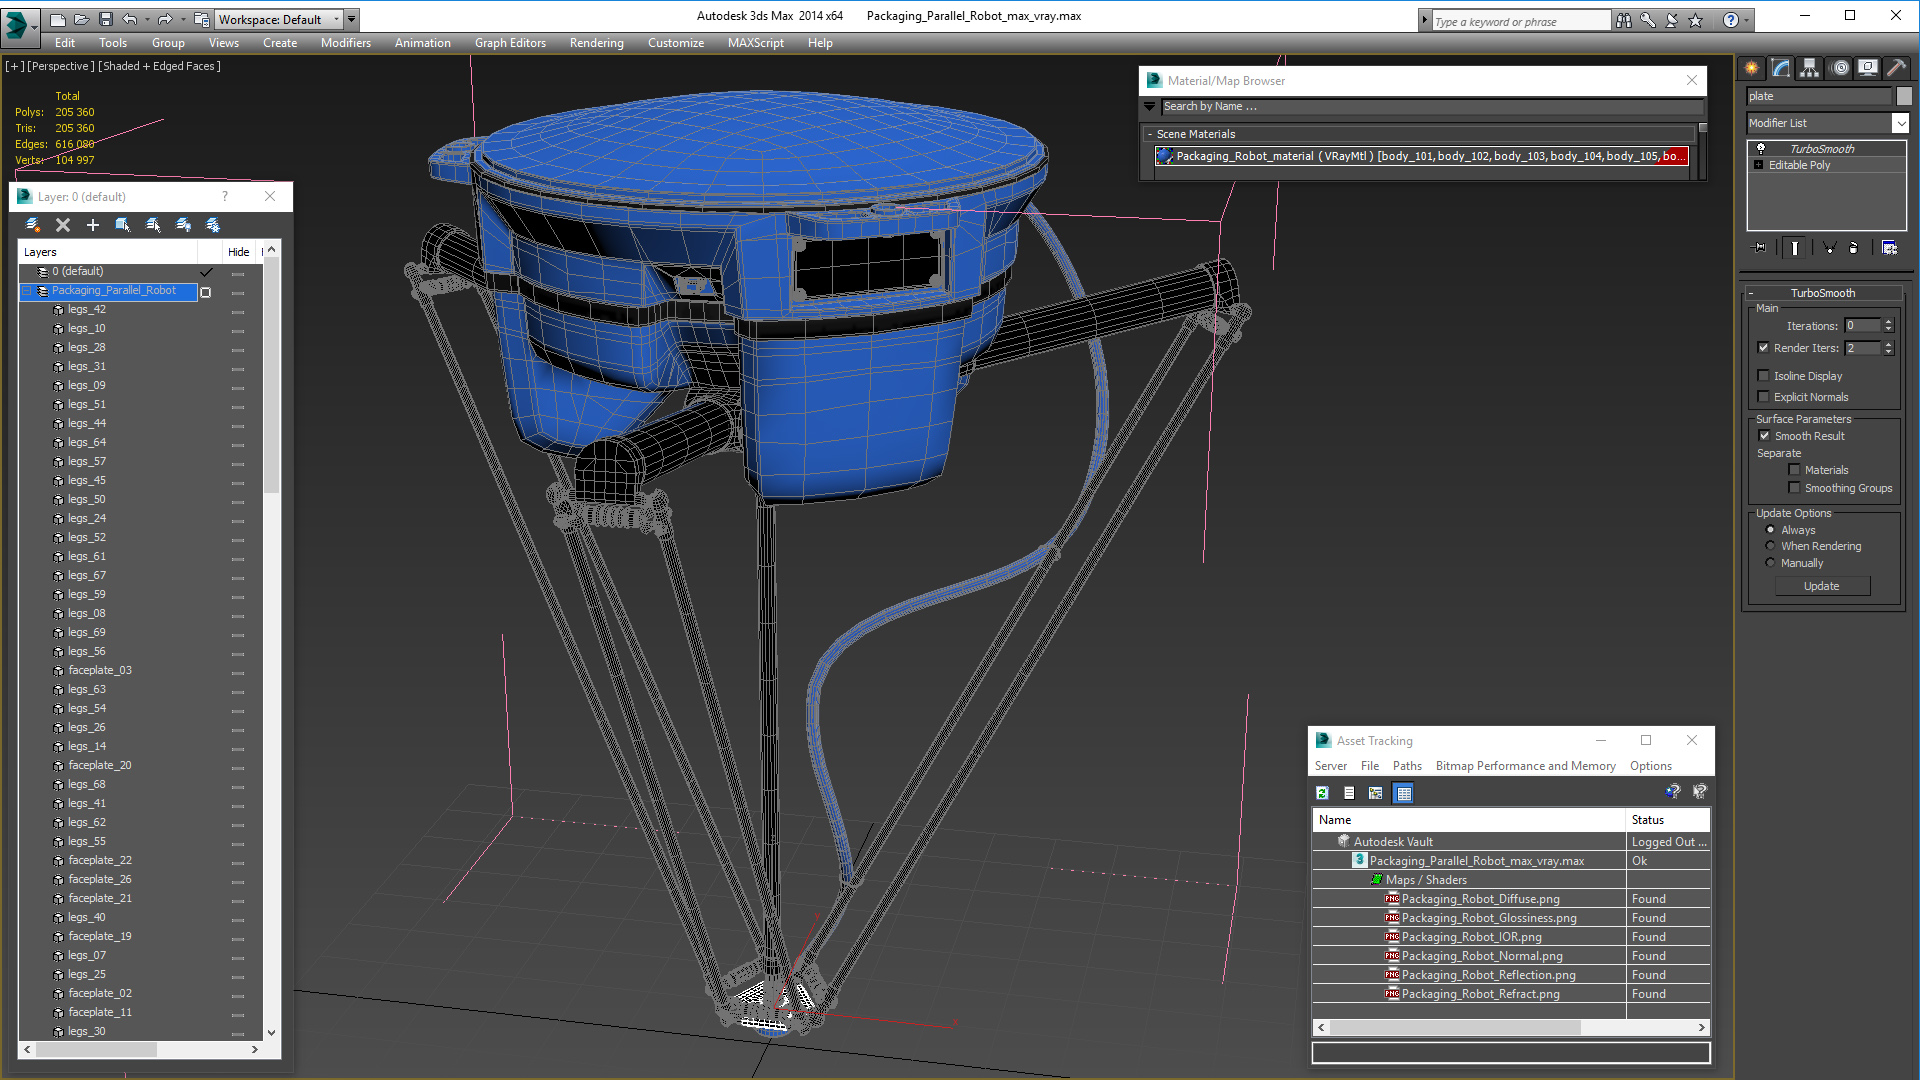Switch to the Utilities hammer panel
This screenshot has width=1920, height=1080.
[1896, 68]
